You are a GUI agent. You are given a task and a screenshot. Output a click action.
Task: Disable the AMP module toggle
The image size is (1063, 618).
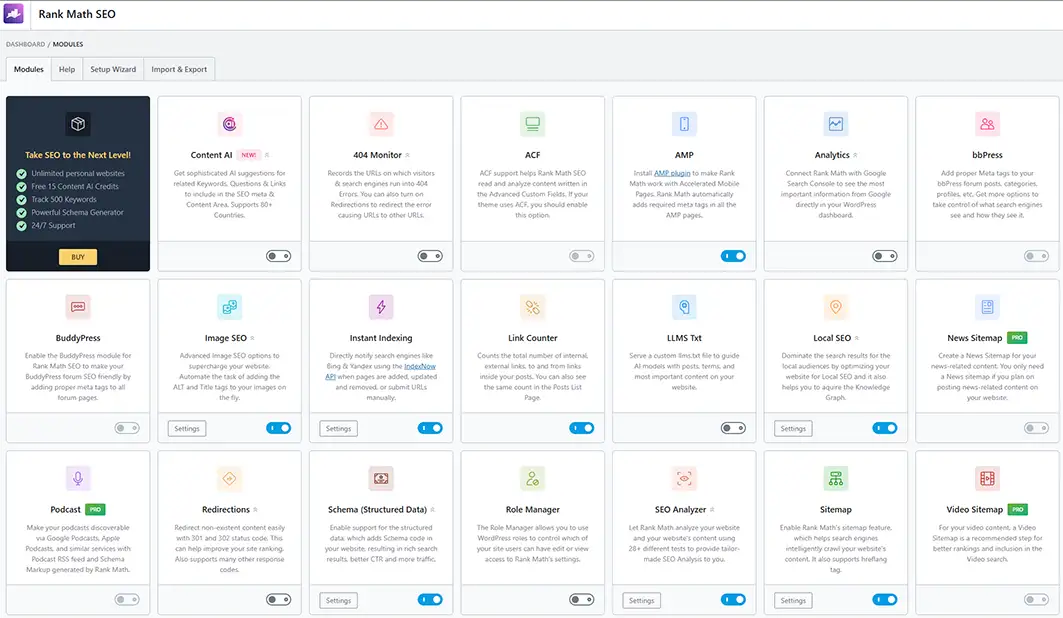point(733,256)
